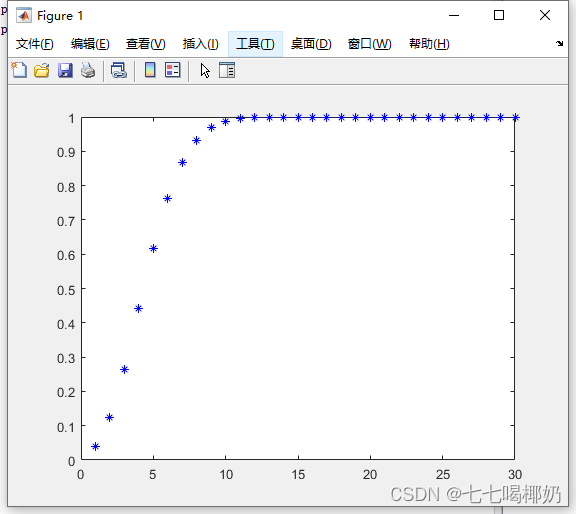This screenshot has height=514, width=576.
Task: Open the 编辑(E) menu
Action: tap(90, 44)
